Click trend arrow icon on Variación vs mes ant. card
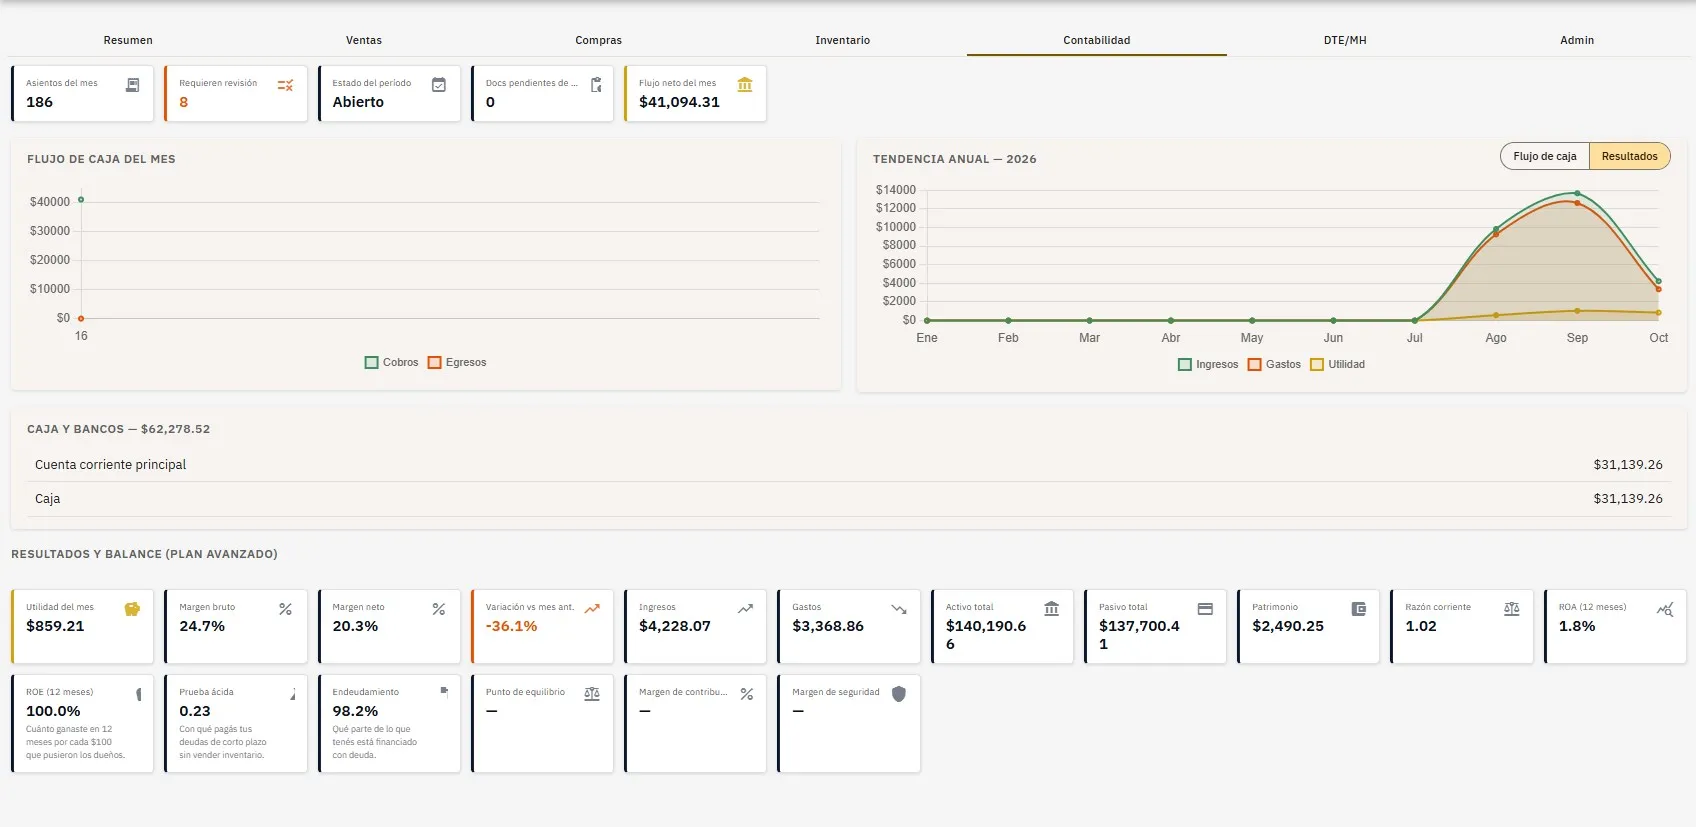The width and height of the screenshot is (1696, 827). click(x=592, y=609)
